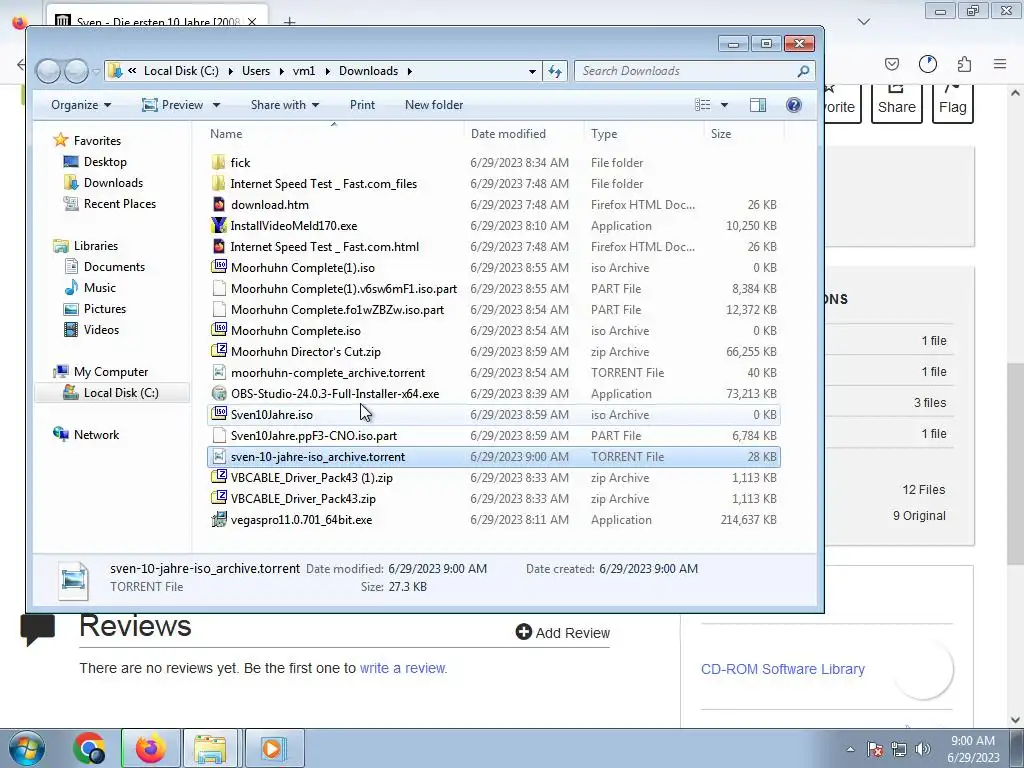The width and height of the screenshot is (1024, 768).
Task: Expand the address bar history dropdown
Action: point(532,71)
